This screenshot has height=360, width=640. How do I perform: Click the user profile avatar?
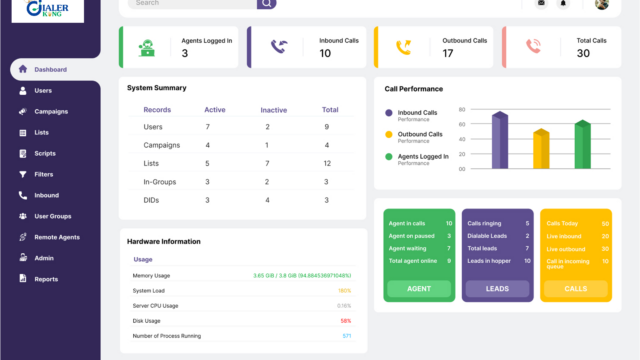click(602, 4)
